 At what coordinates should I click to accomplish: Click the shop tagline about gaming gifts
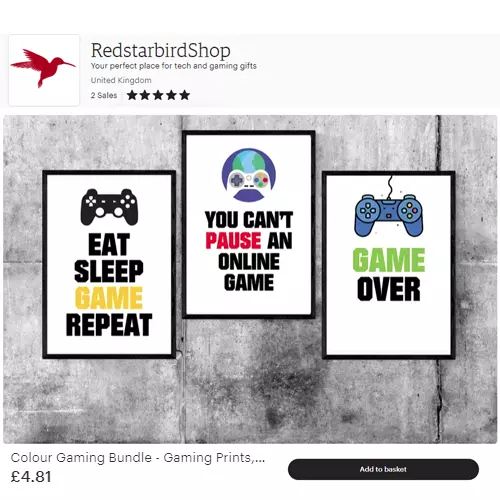[174, 66]
